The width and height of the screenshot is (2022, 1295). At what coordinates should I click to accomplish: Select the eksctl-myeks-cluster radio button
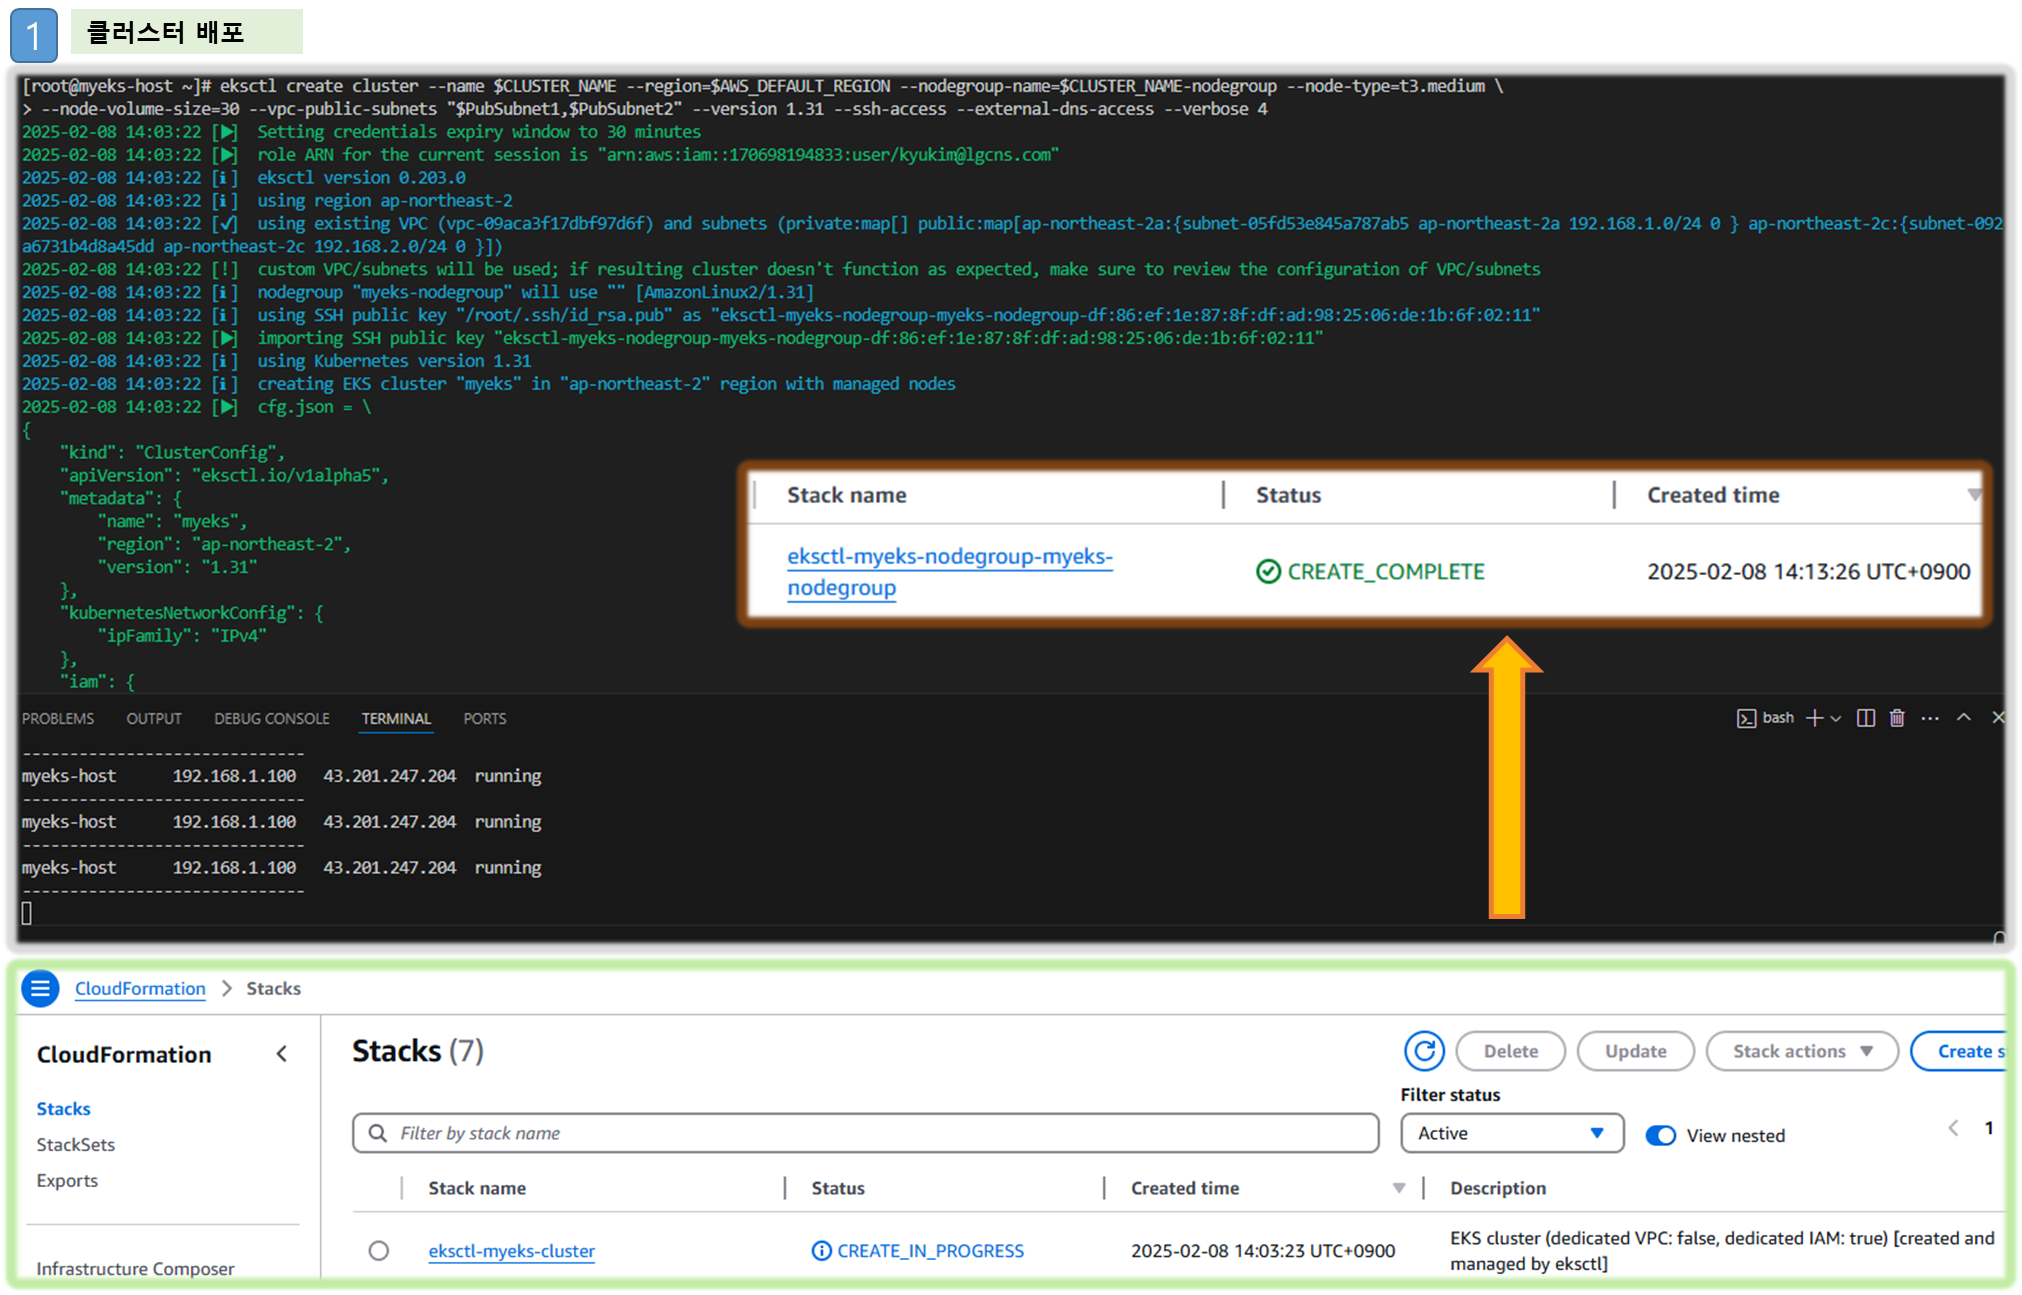click(x=379, y=1250)
